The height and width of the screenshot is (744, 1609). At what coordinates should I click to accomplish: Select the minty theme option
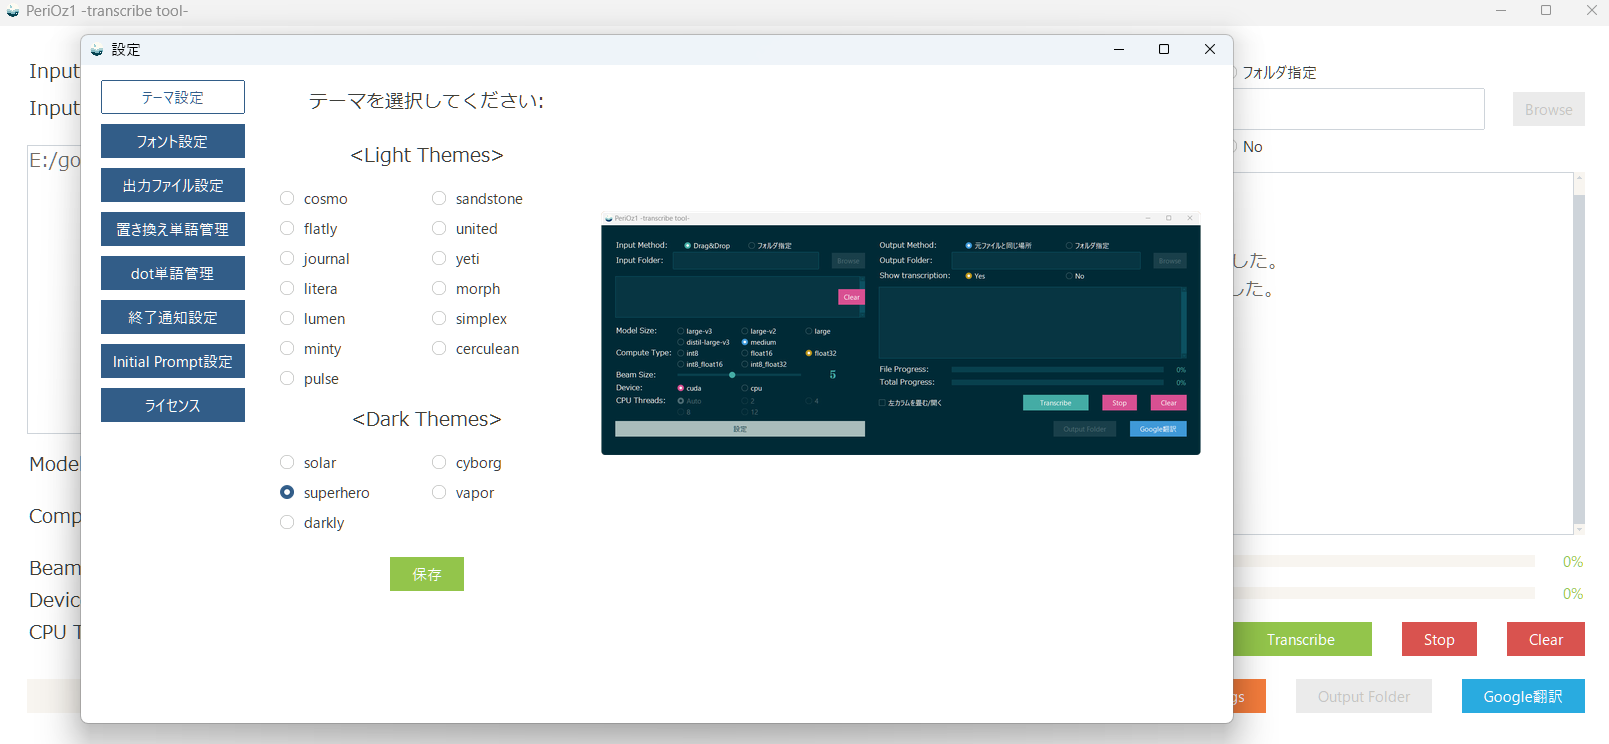click(288, 349)
